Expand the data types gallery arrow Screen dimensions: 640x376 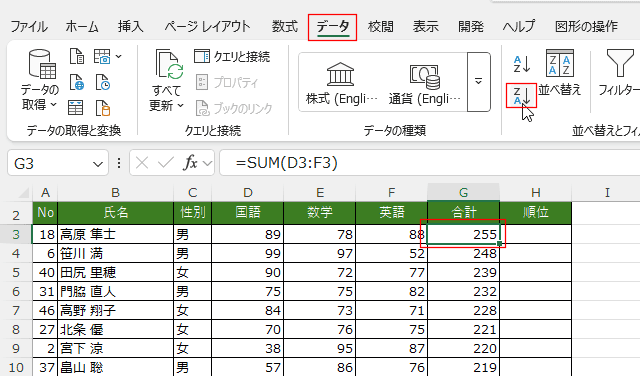coord(479,82)
